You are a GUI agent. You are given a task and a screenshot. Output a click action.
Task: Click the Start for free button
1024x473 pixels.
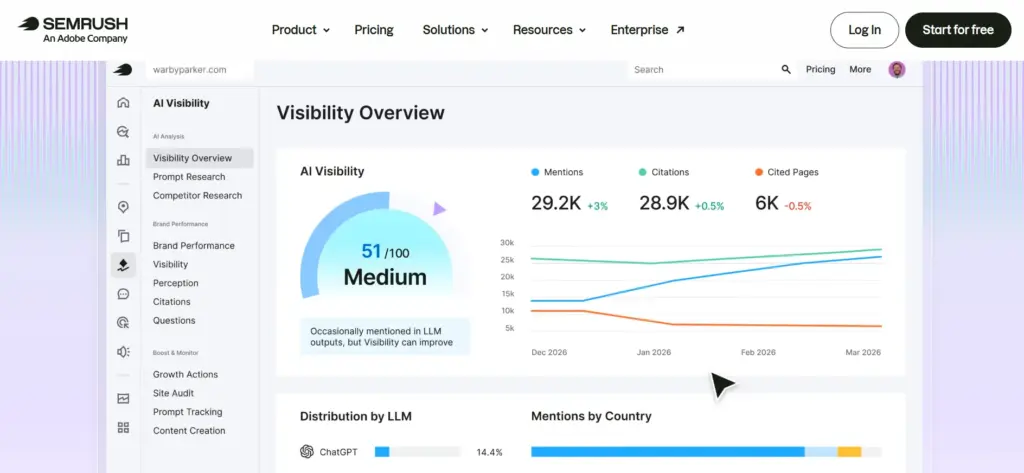click(958, 30)
